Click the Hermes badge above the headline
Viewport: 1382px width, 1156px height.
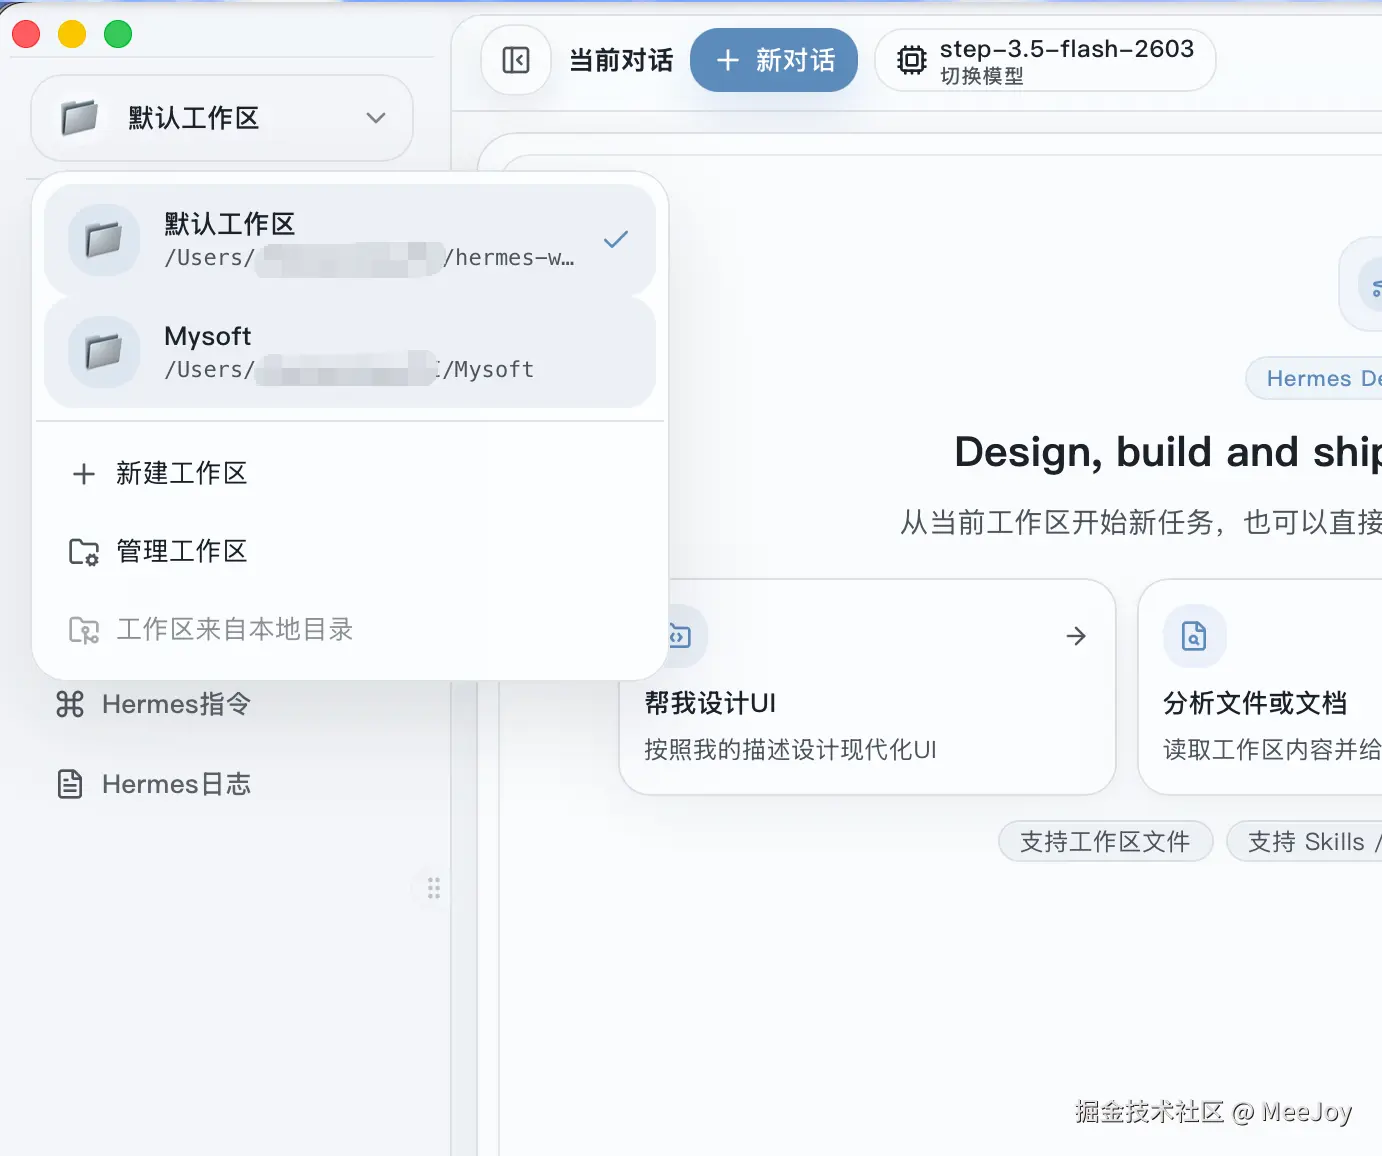(1314, 378)
